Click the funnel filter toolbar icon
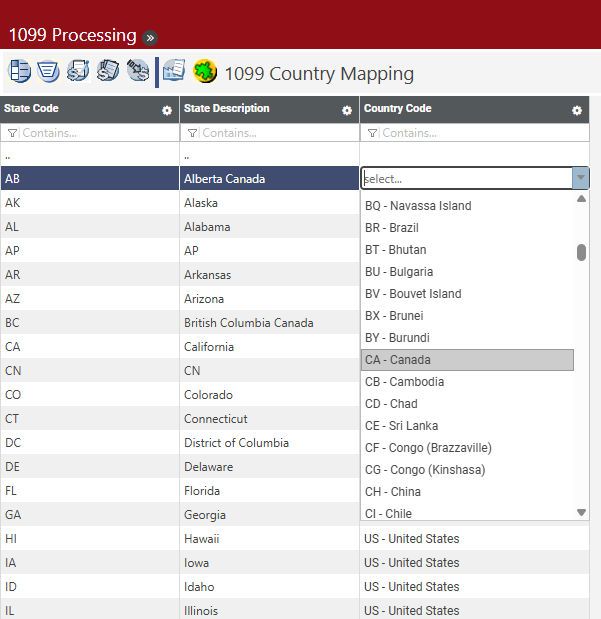The image size is (601, 619). click(x=48, y=72)
